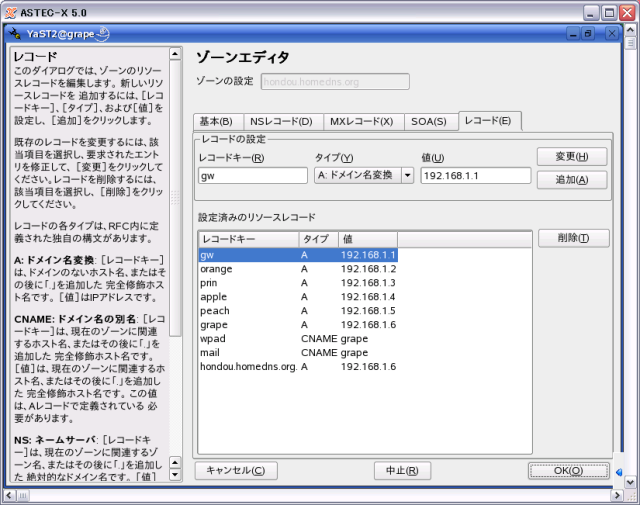The height and width of the screenshot is (505, 640).
Task: Sort by the レコードキー column header
Action: click(248, 240)
